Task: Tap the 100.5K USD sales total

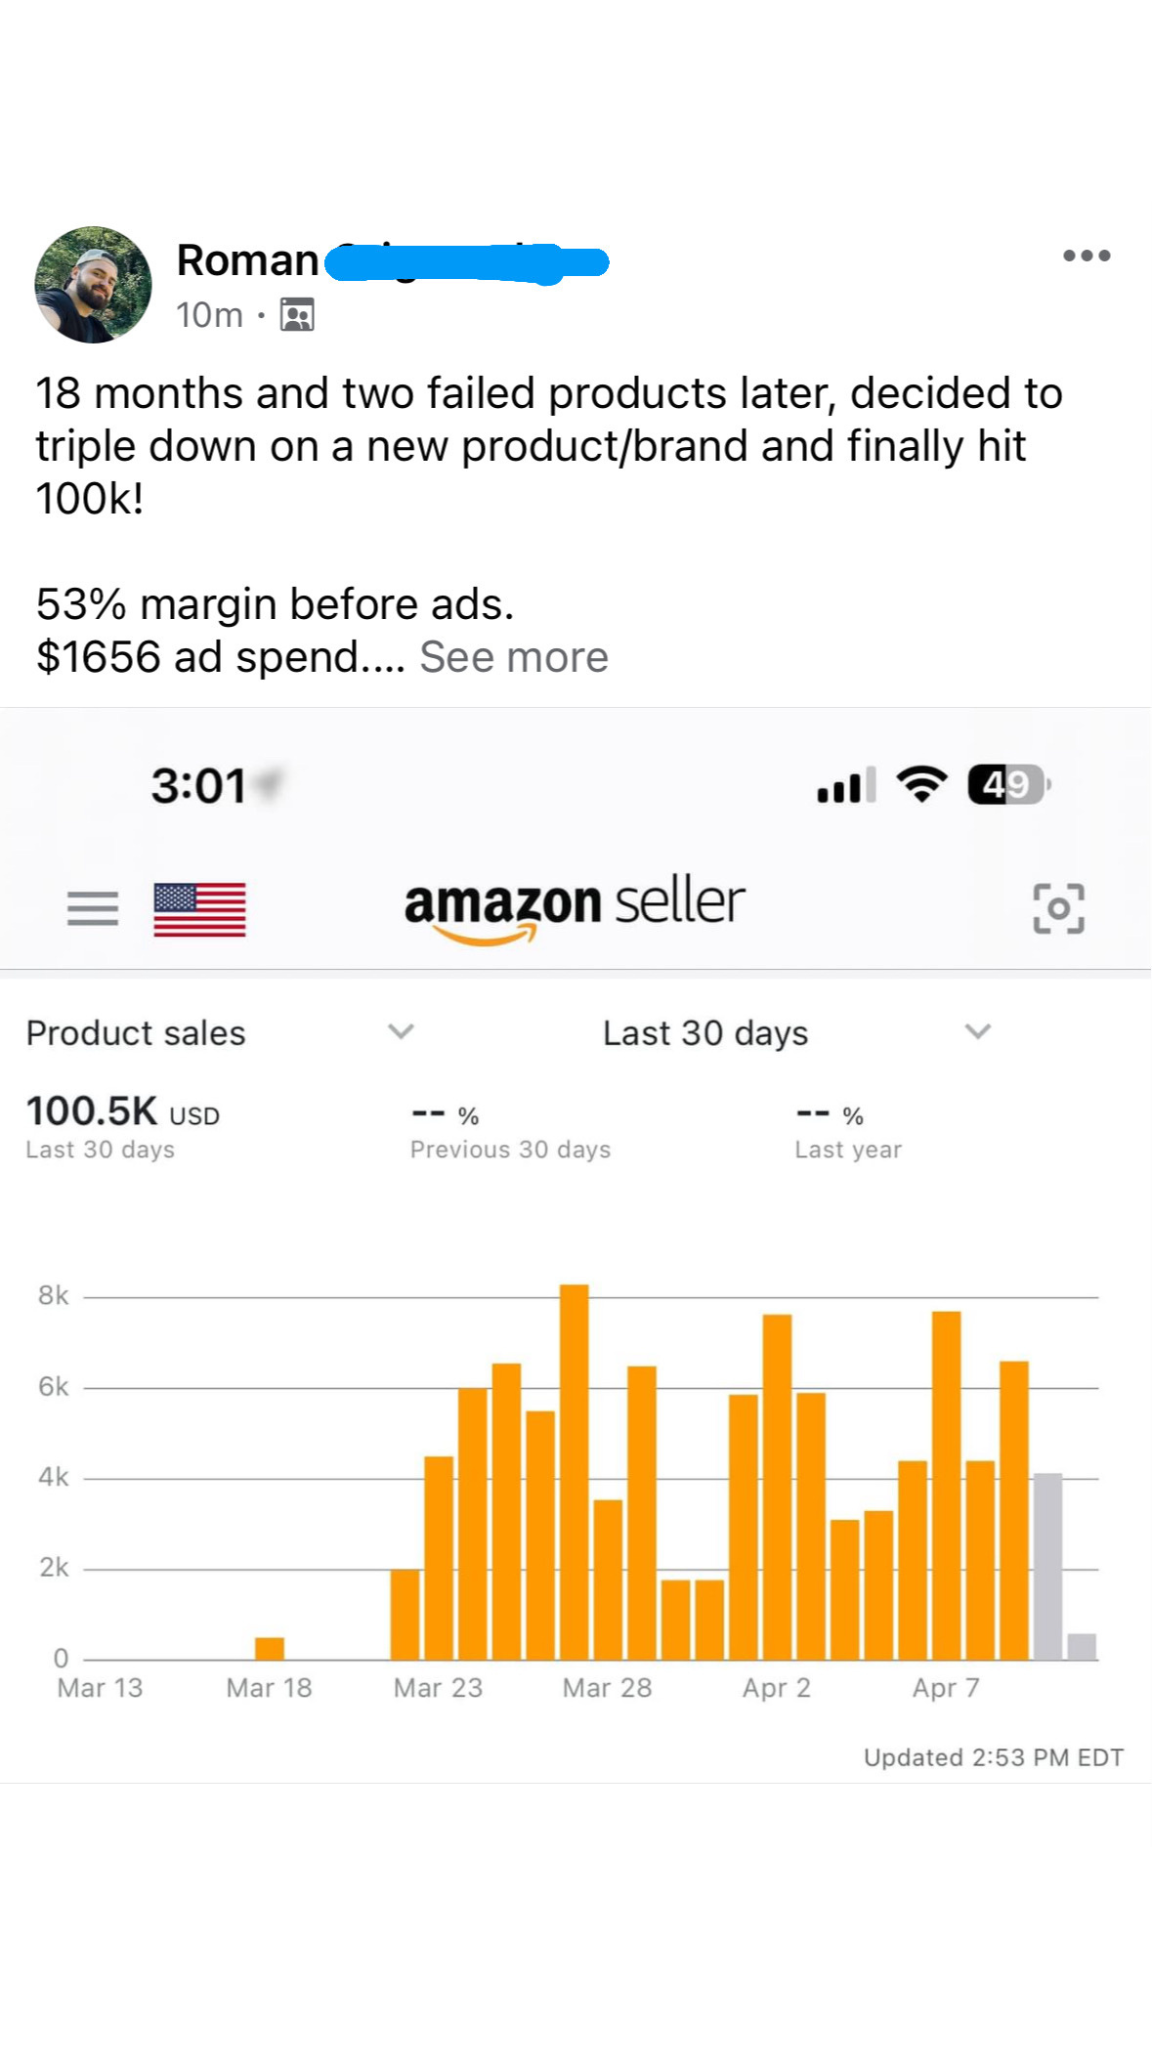Action: (x=122, y=1112)
